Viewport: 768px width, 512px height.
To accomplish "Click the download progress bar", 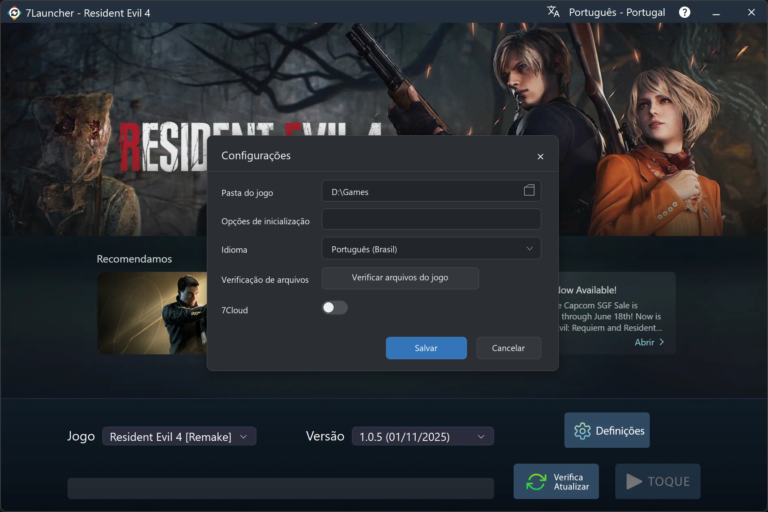I will 281,488.
